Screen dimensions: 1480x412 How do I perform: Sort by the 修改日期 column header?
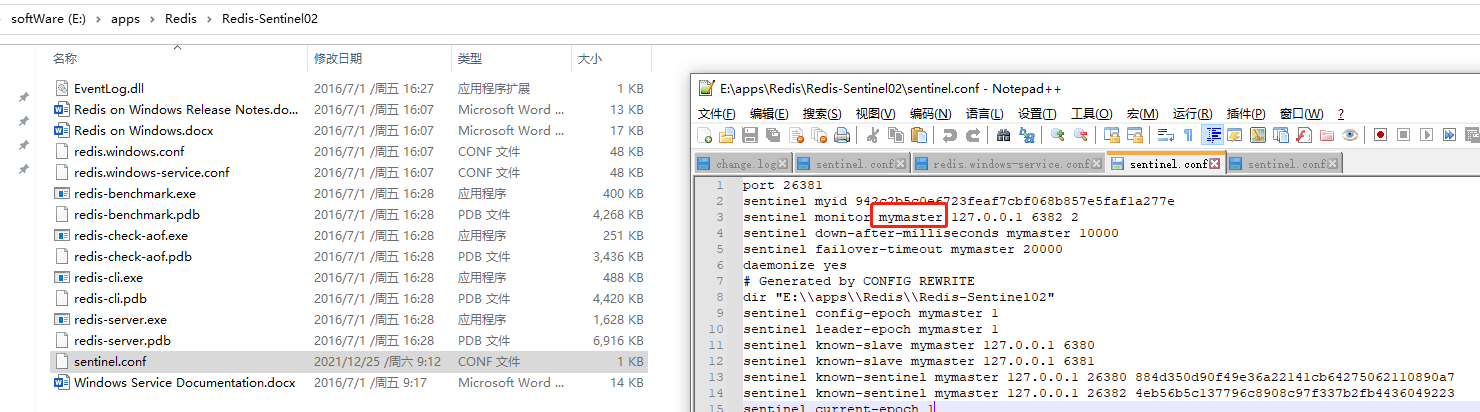[x=379, y=60]
